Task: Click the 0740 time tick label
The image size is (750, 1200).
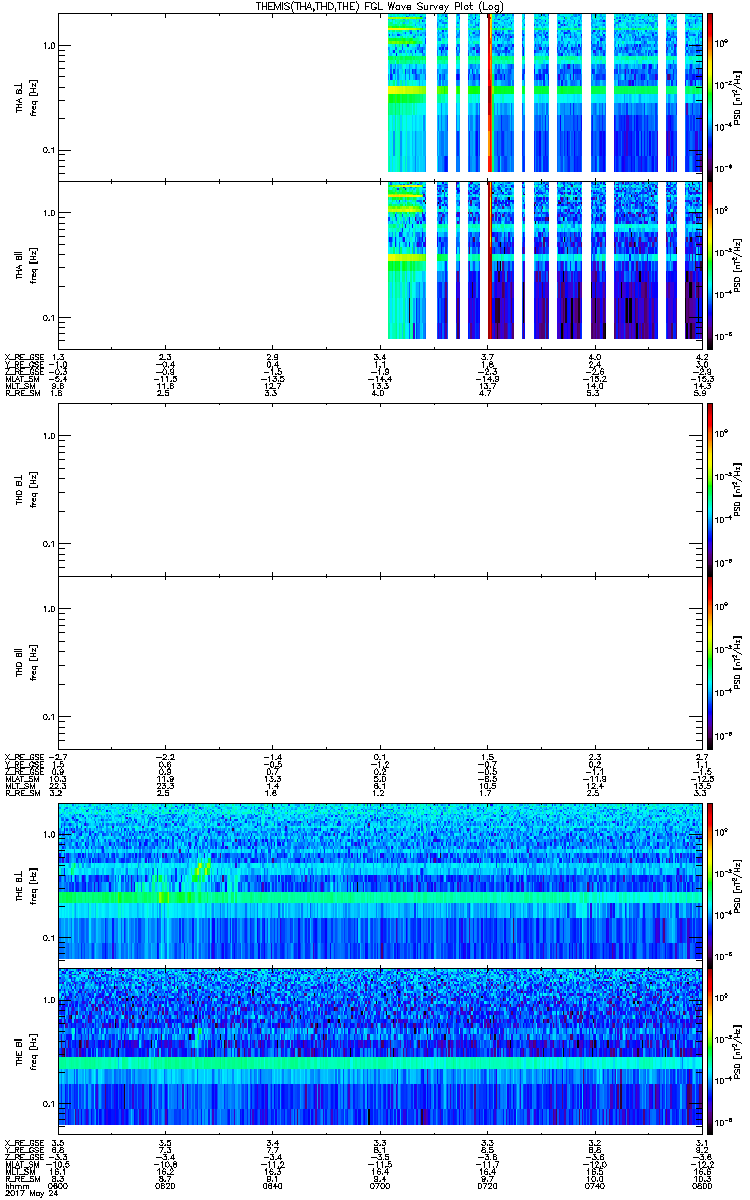Action: pos(595,1184)
